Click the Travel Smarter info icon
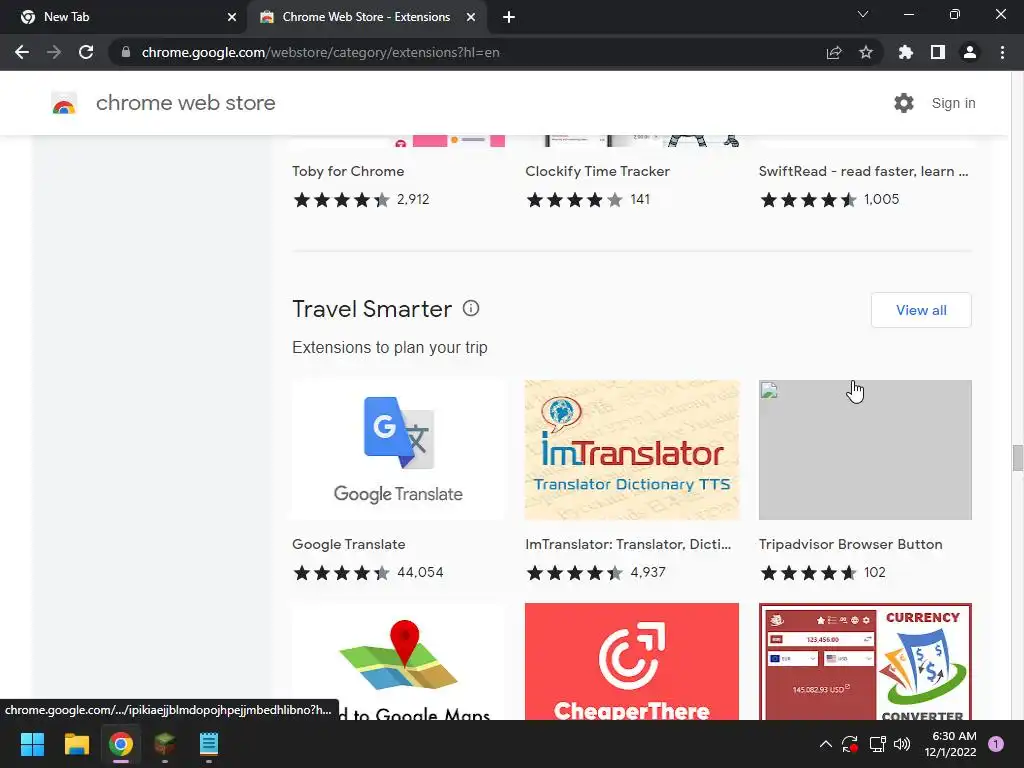The width and height of the screenshot is (1024, 768). [x=471, y=308]
